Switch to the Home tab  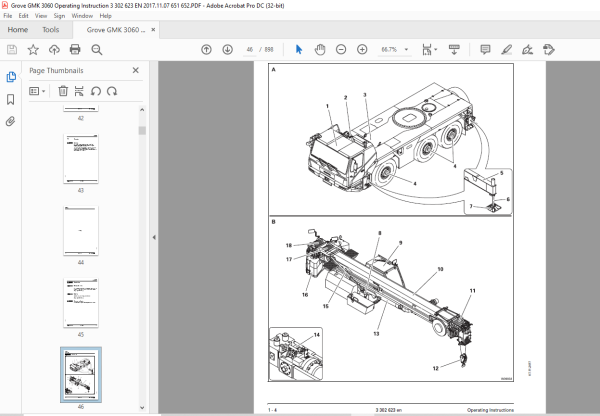point(18,29)
